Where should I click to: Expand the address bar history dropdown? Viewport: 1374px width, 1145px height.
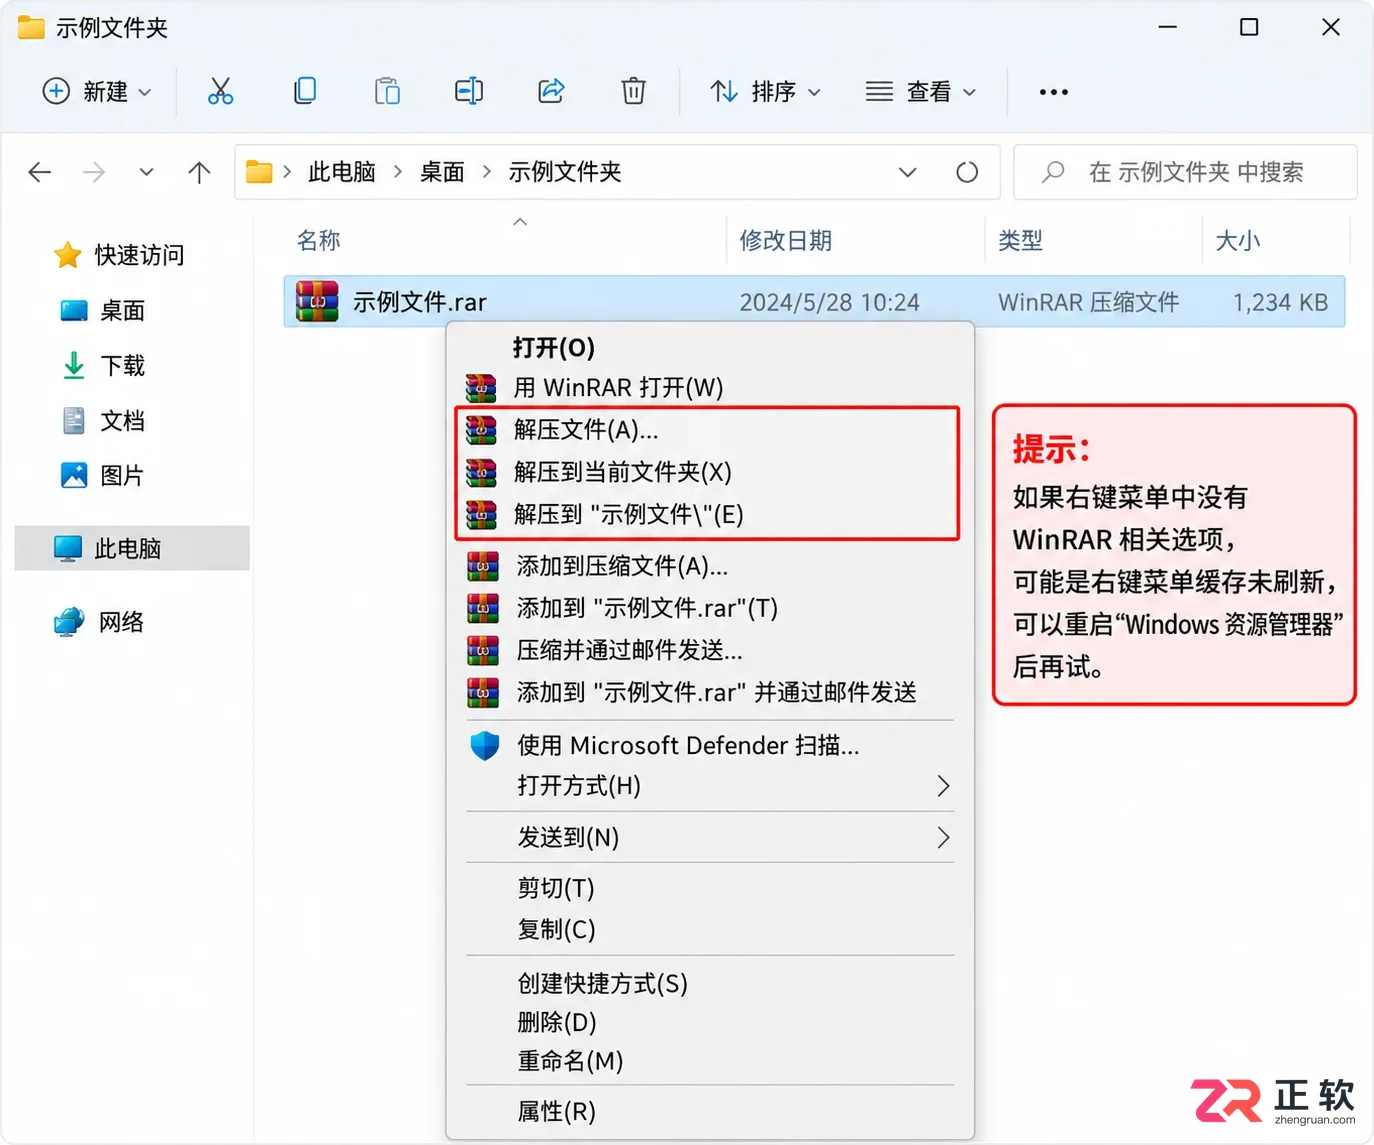coord(908,172)
